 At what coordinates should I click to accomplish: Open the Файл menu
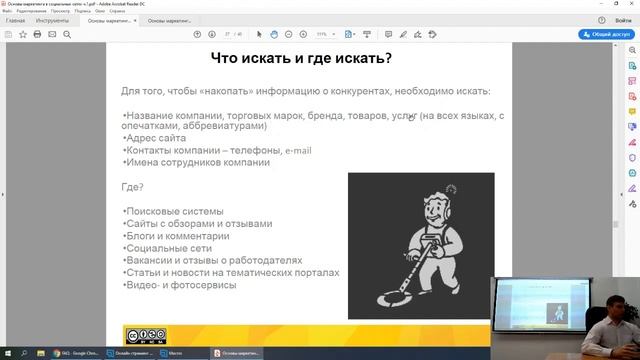pos(7,11)
